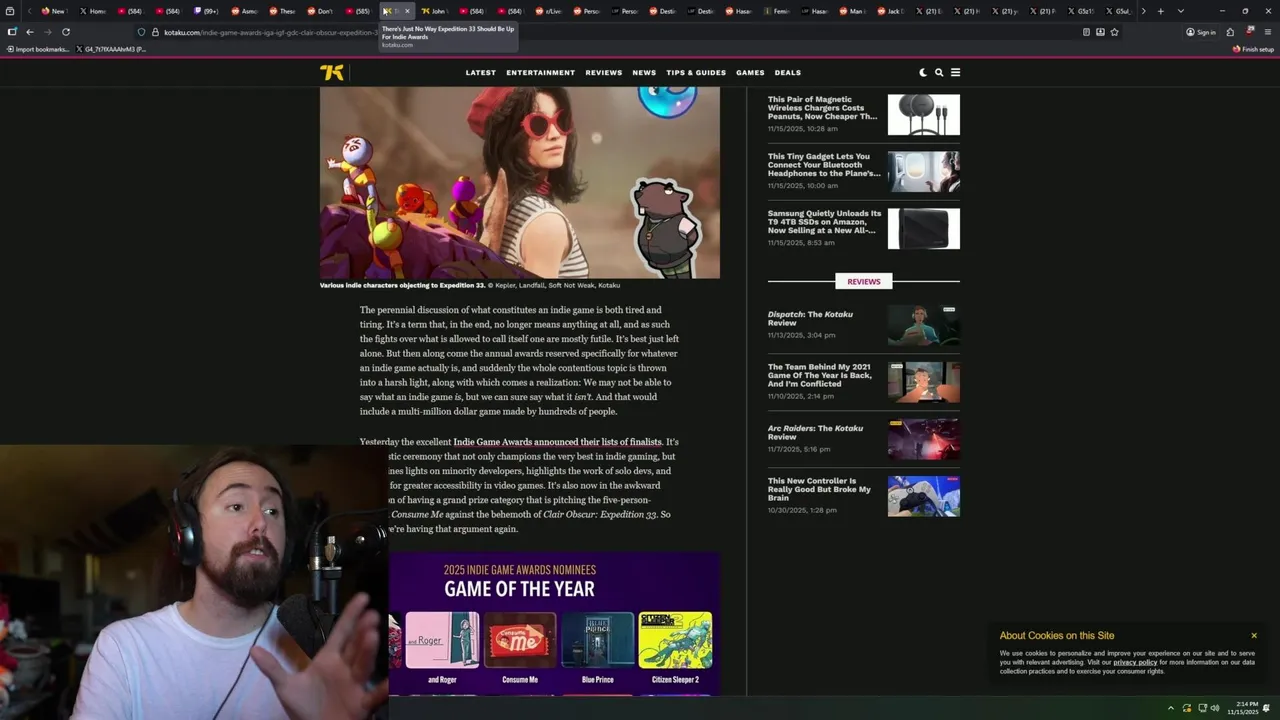Open the Kotaku hamburger menu
Viewport: 1280px width, 720px height.
[x=955, y=72]
